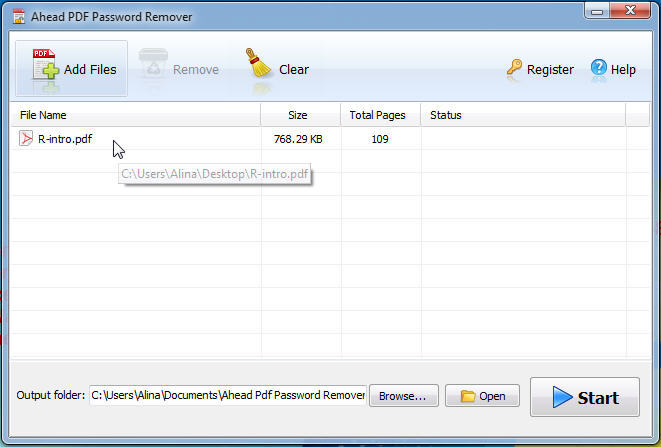Screen dimensions: 661x447
Task: Click the 109 total pages cell
Action: point(380,139)
